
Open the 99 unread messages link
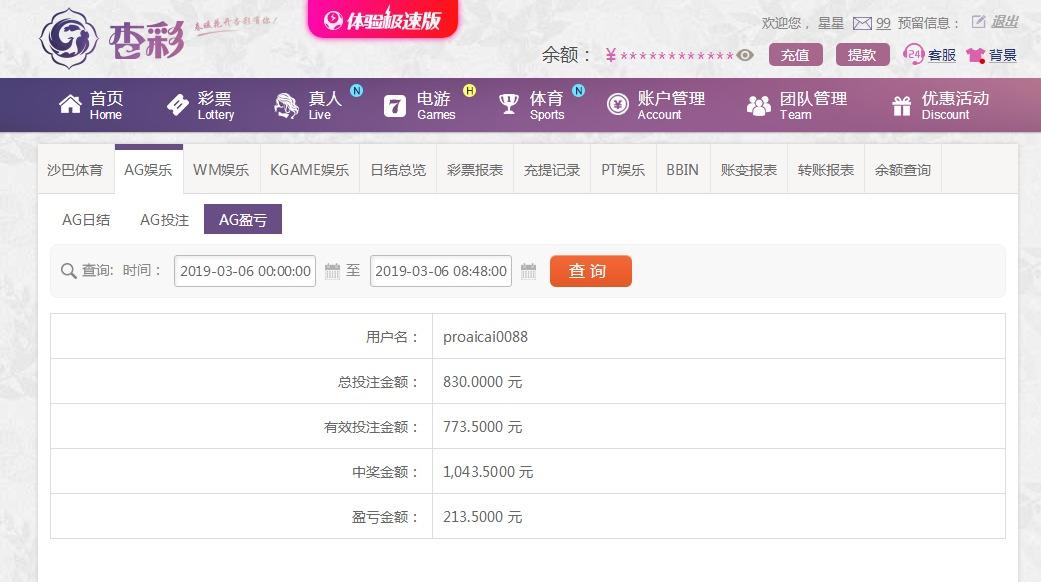point(883,23)
